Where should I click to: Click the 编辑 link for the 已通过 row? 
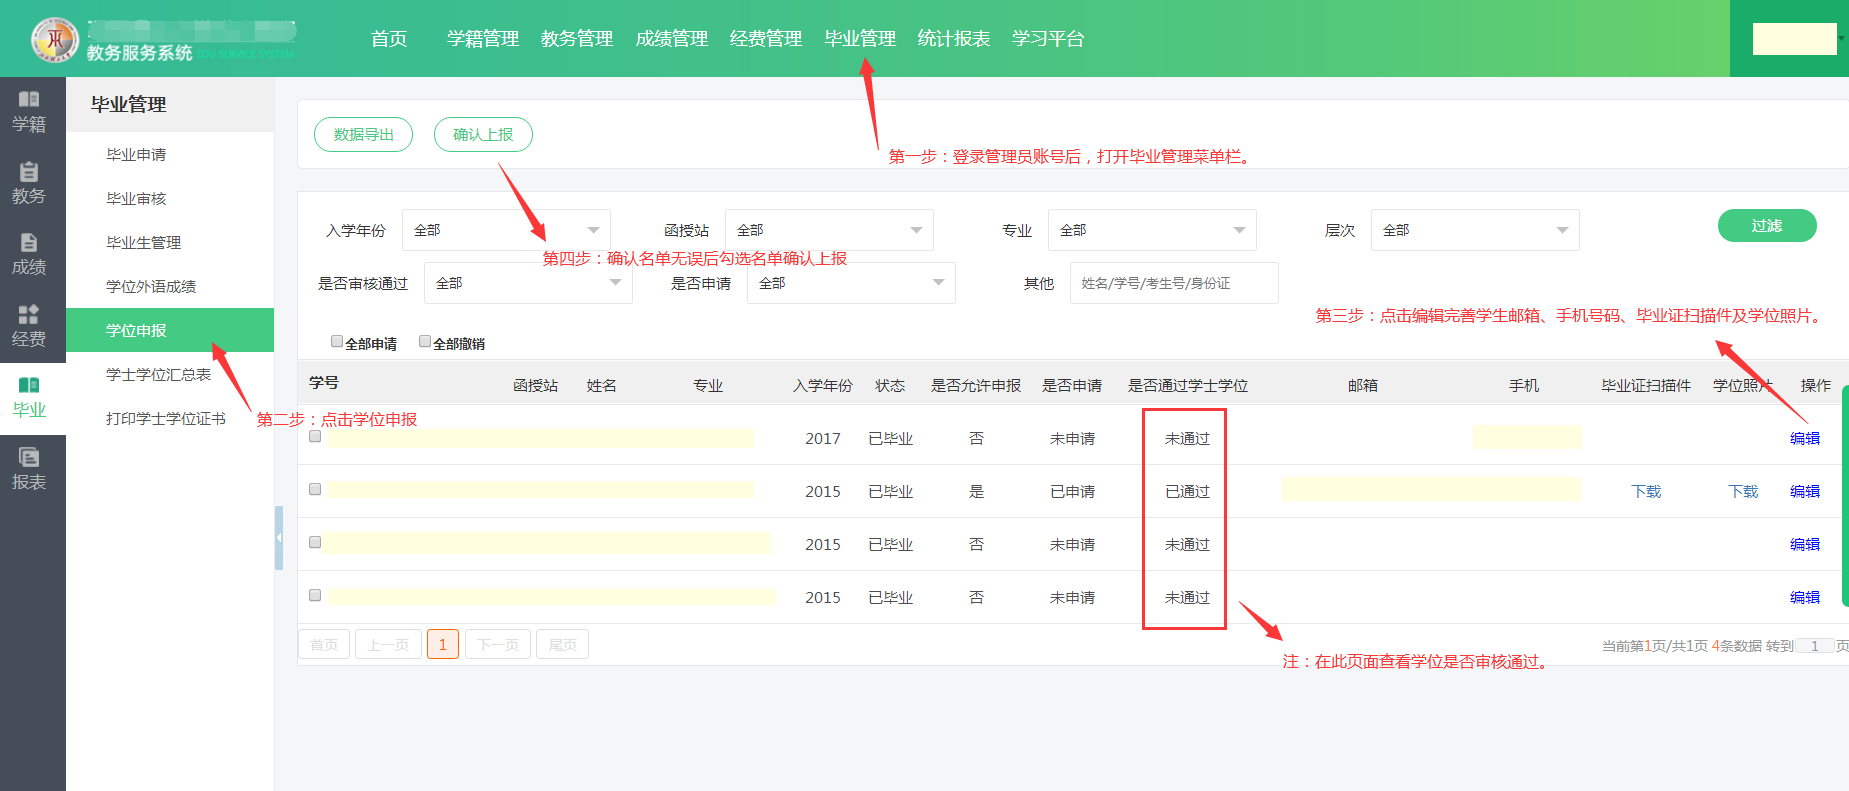tap(1804, 492)
